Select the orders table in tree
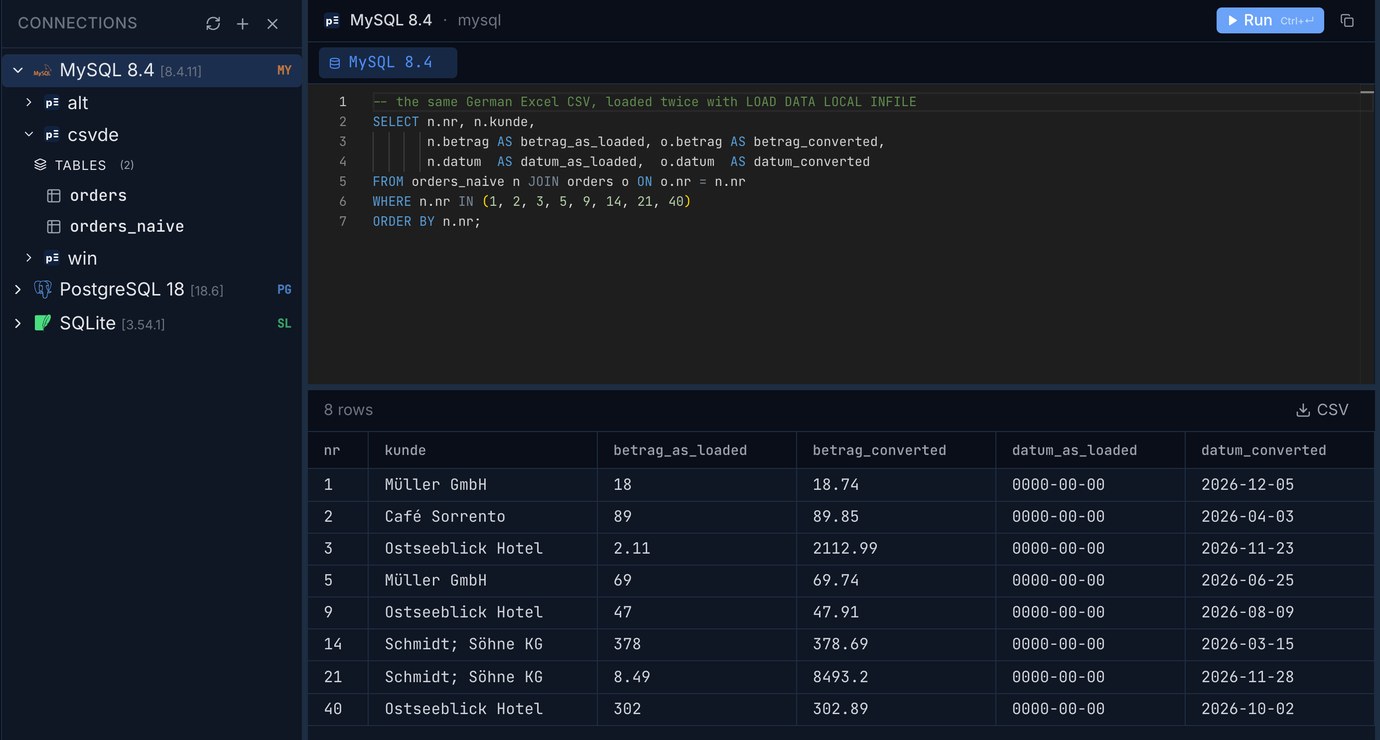1380x740 pixels. (x=98, y=195)
